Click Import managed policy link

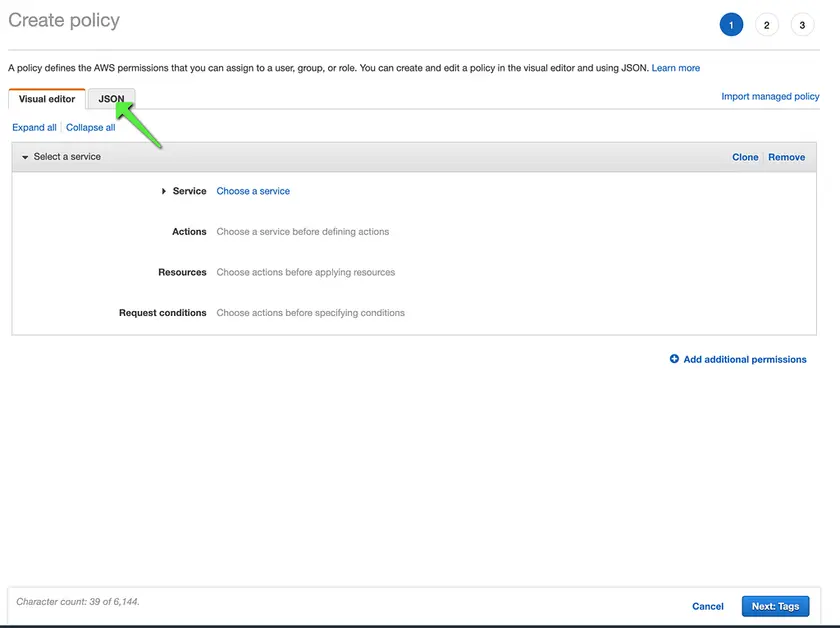[770, 96]
